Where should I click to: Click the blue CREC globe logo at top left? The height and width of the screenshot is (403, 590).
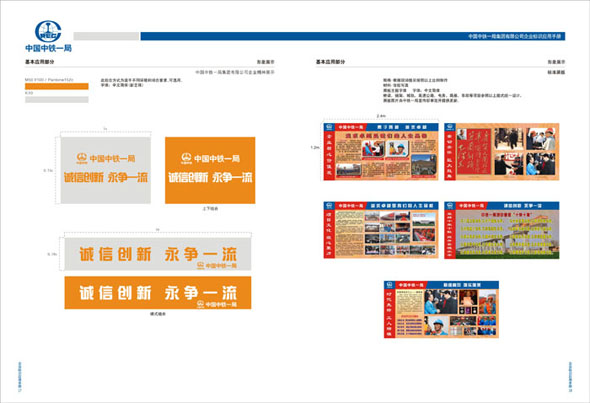[48, 31]
